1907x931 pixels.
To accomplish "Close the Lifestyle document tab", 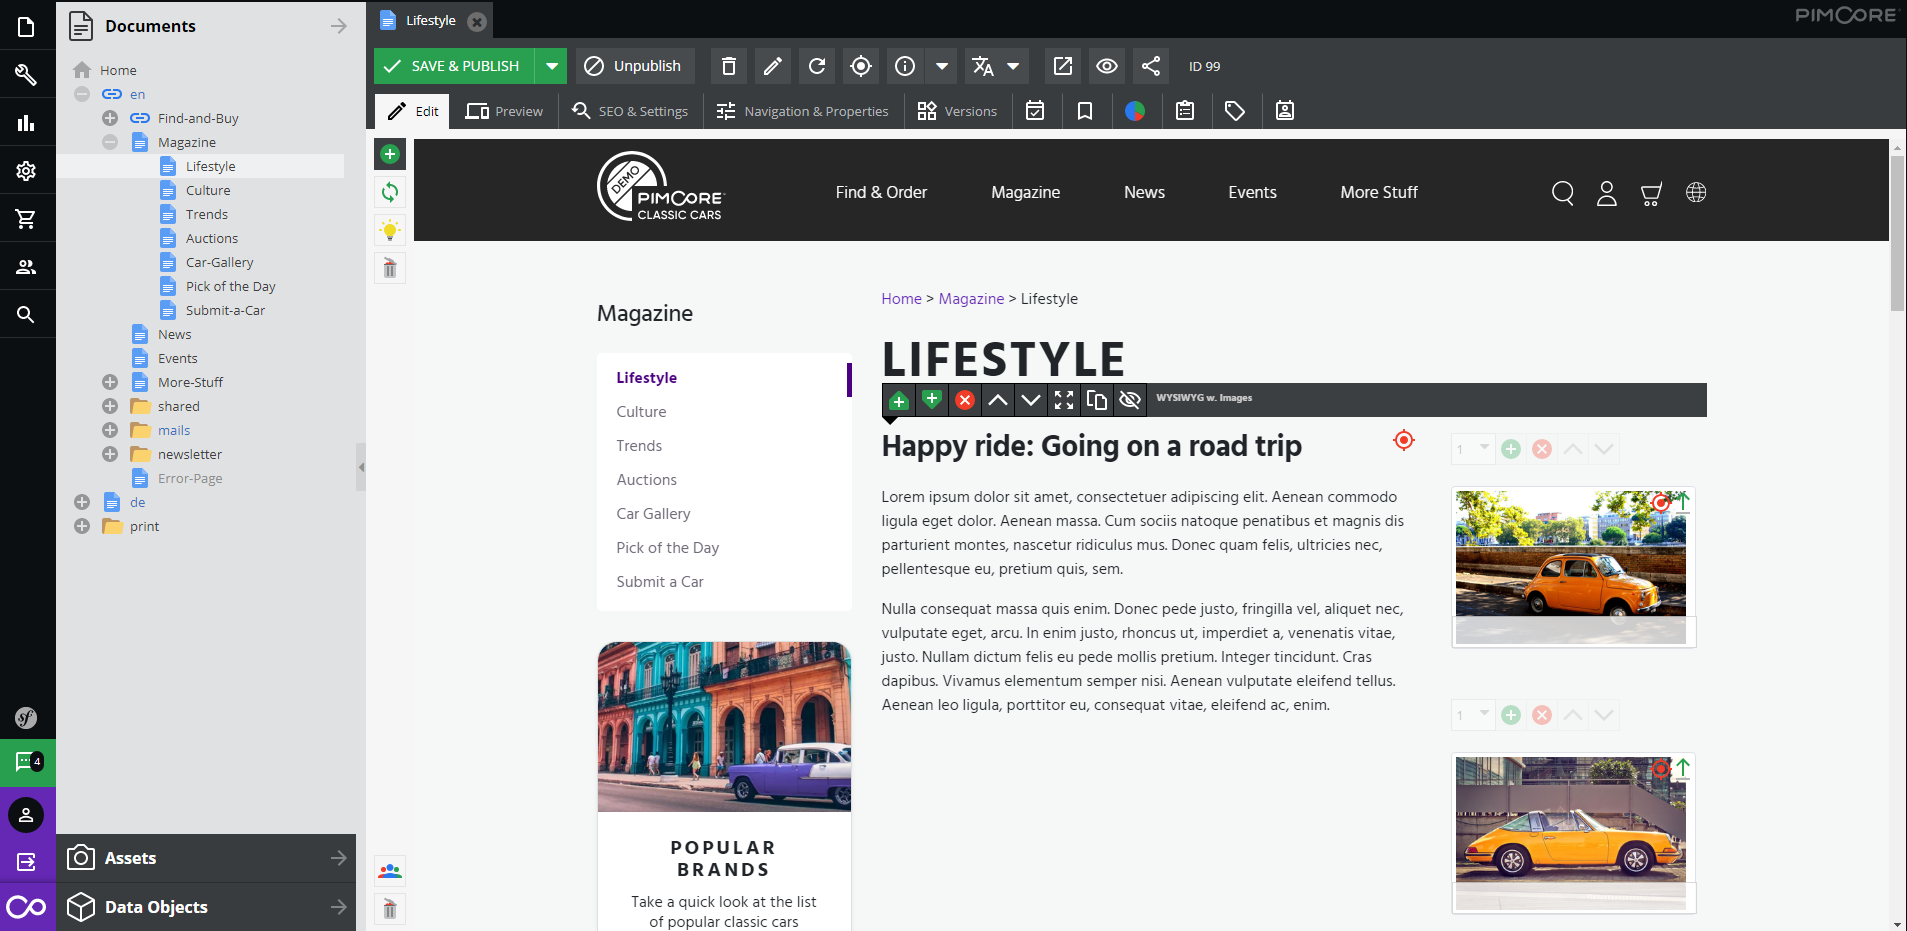I will 477,21.
